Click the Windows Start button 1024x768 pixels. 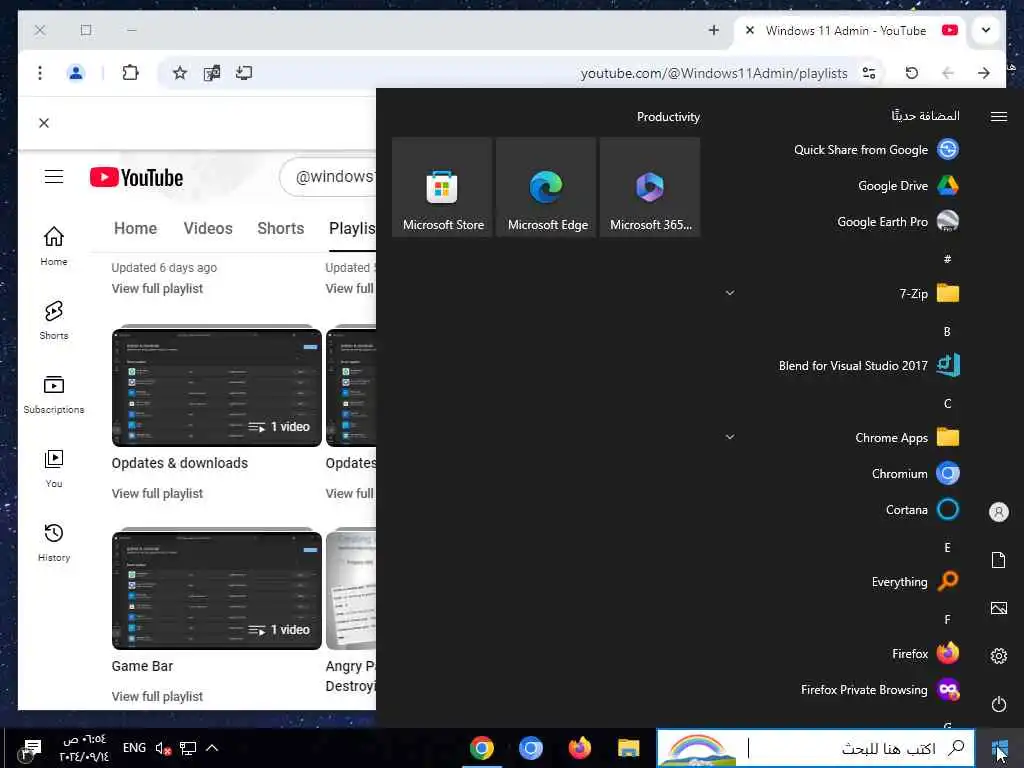click(x=999, y=748)
